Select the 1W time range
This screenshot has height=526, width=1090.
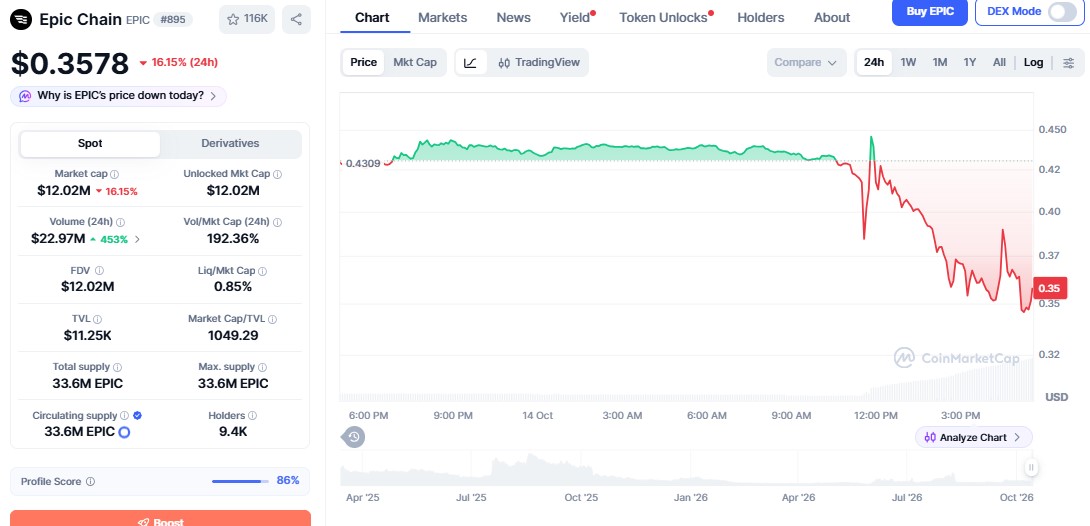click(x=908, y=63)
